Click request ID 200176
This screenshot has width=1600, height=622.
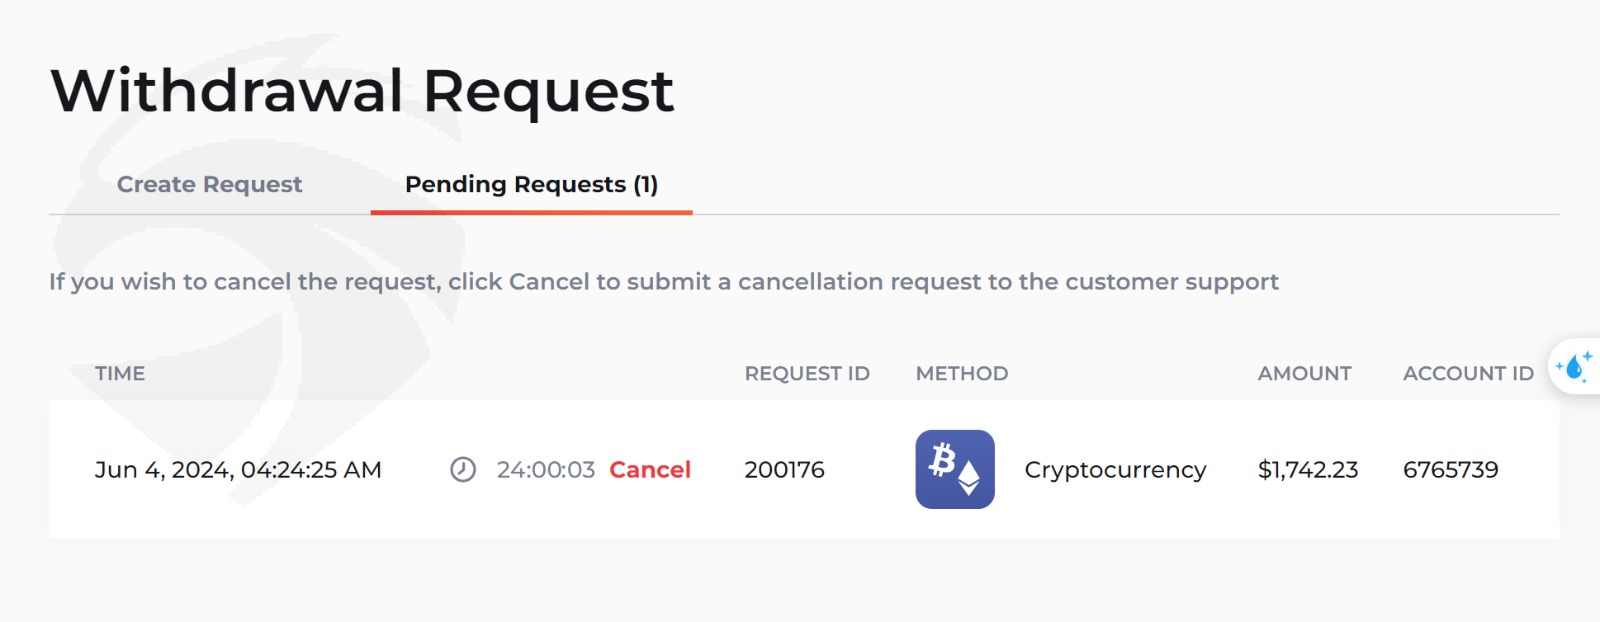point(784,469)
